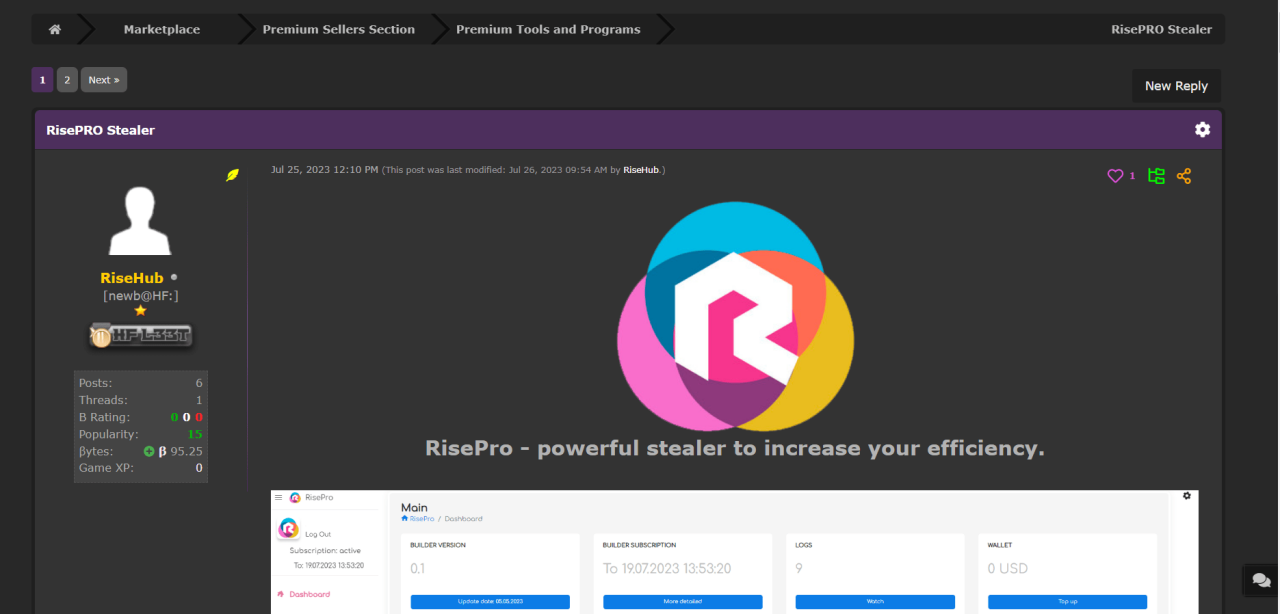Open the Marketplace breadcrumb
The image size is (1280, 614).
[162, 30]
